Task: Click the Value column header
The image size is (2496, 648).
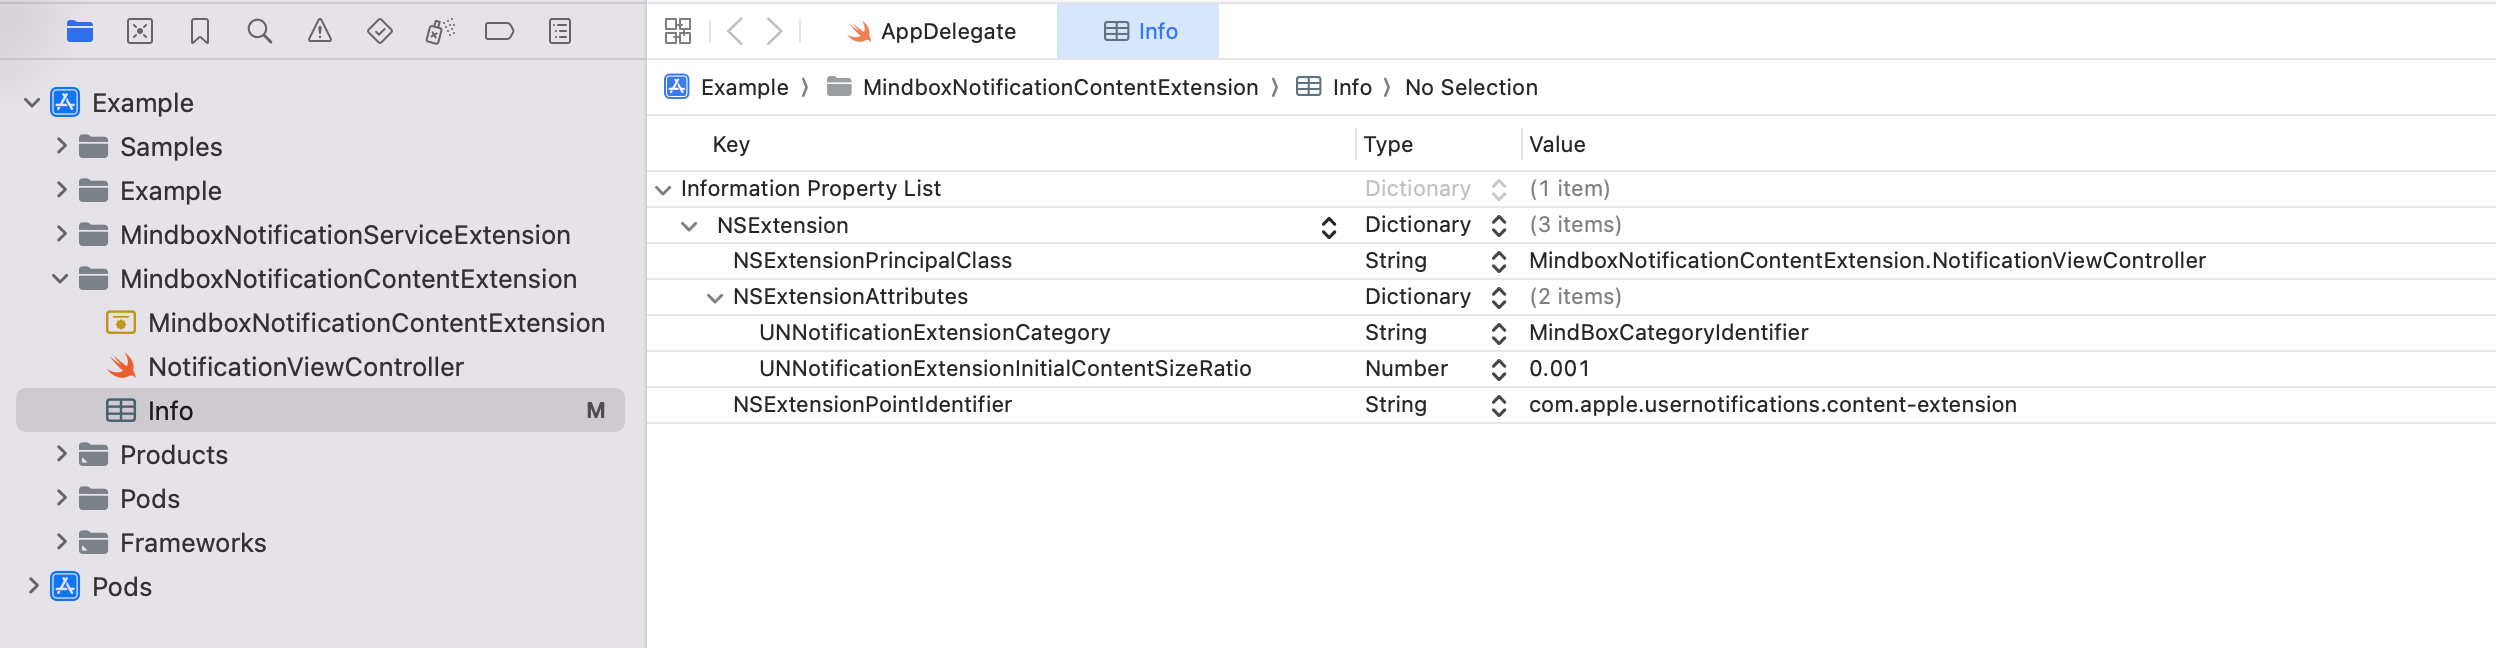Action: click(1557, 144)
